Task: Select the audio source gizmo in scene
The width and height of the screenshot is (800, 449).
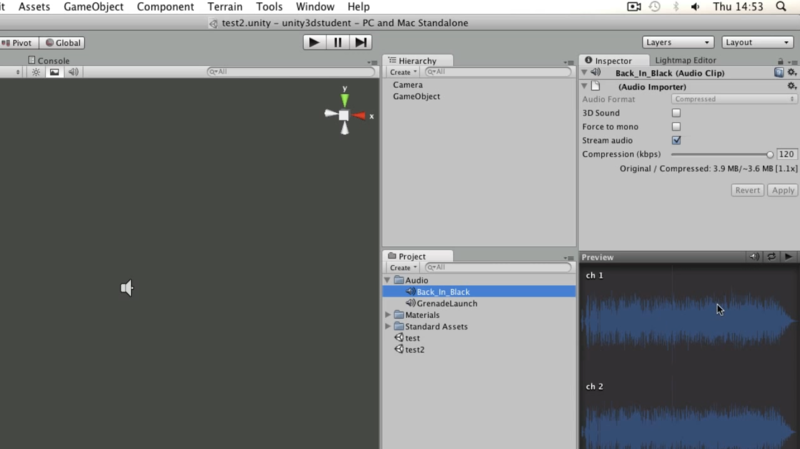Action: tap(127, 288)
